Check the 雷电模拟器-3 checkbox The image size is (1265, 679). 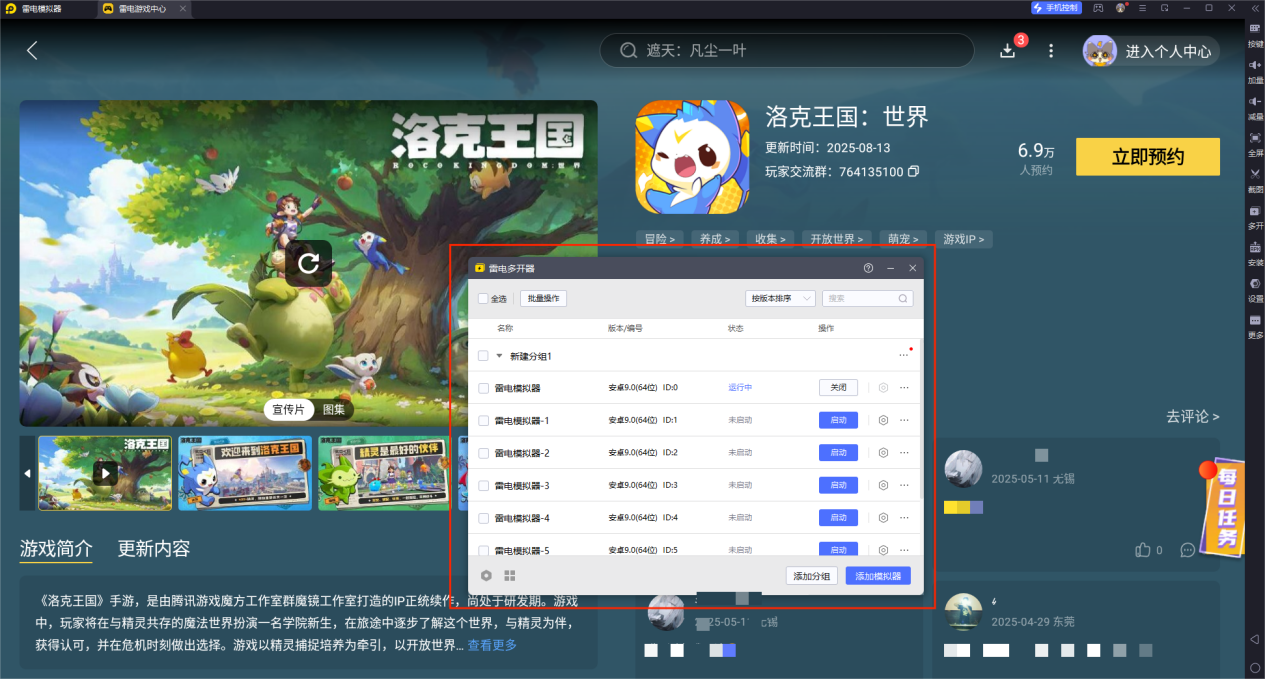pos(483,486)
